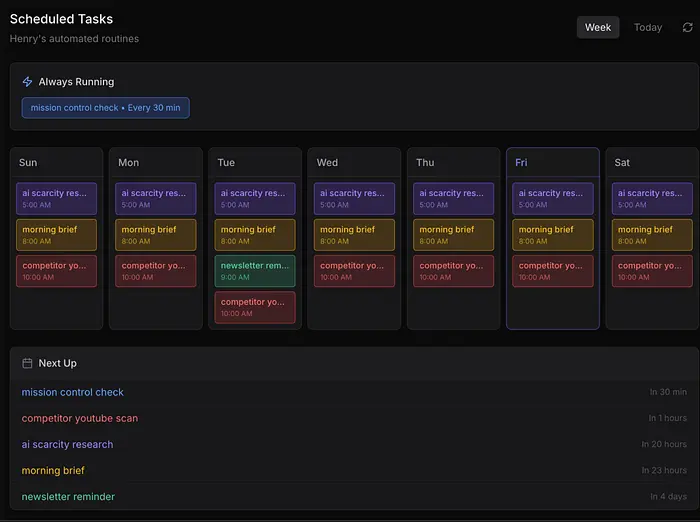Select Wednesday's morning brief task
The image size is (700, 522).
pyautogui.click(x=354, y=235)
